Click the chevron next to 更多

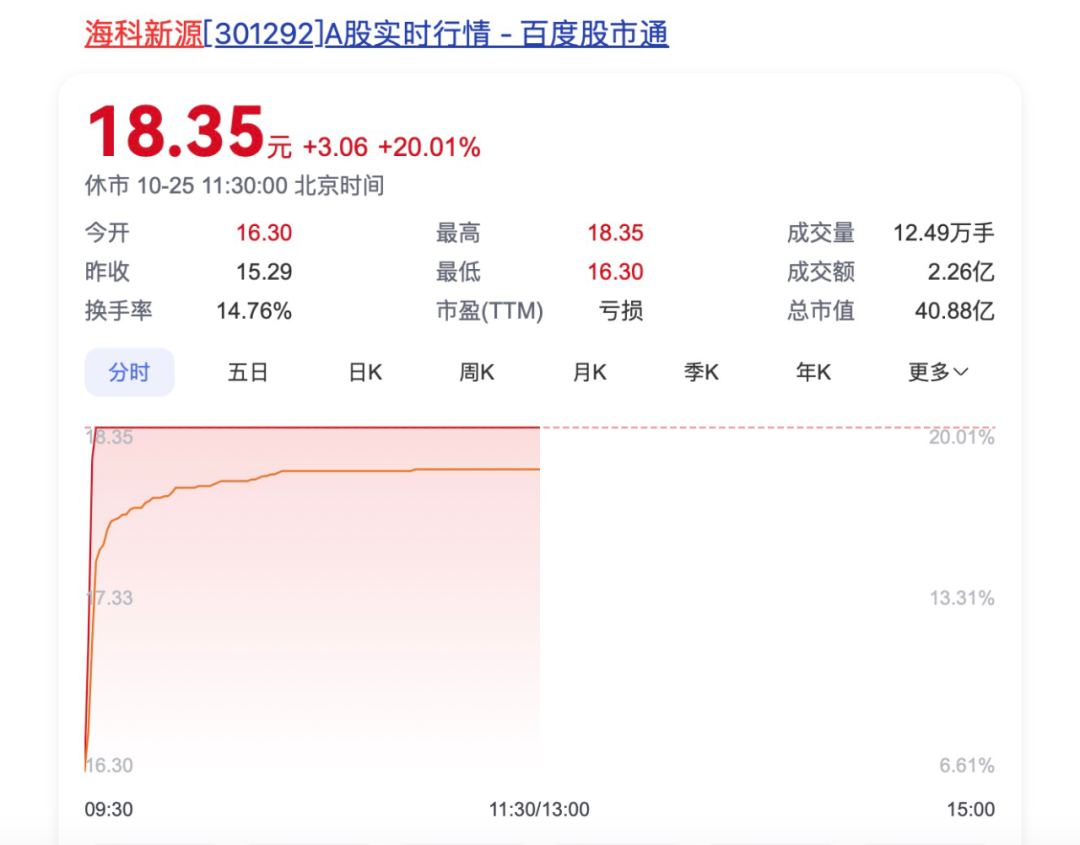(x=960, y=372)
